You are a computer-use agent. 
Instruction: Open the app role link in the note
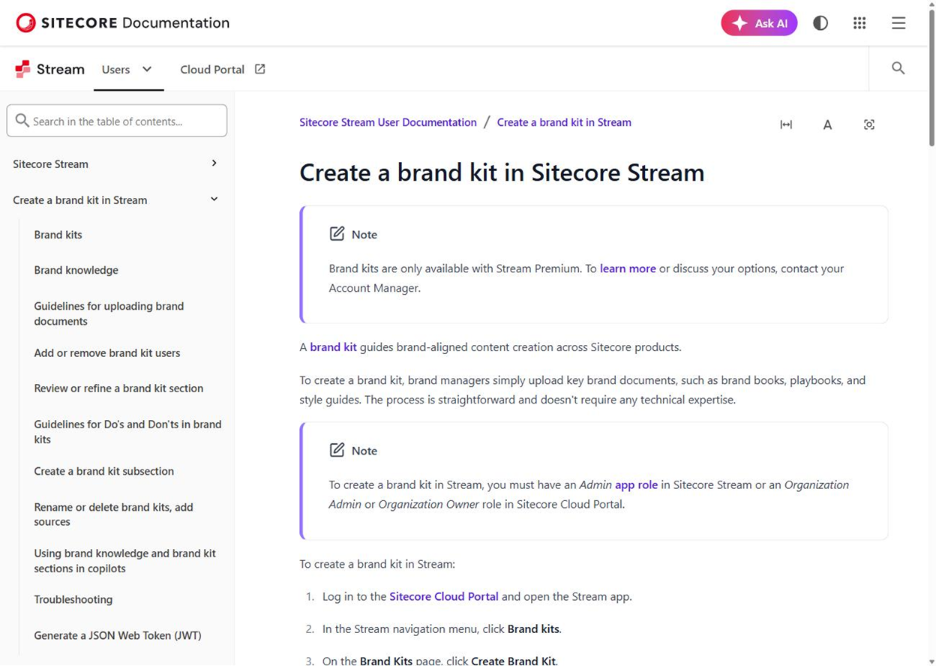[x=636, y=485]
